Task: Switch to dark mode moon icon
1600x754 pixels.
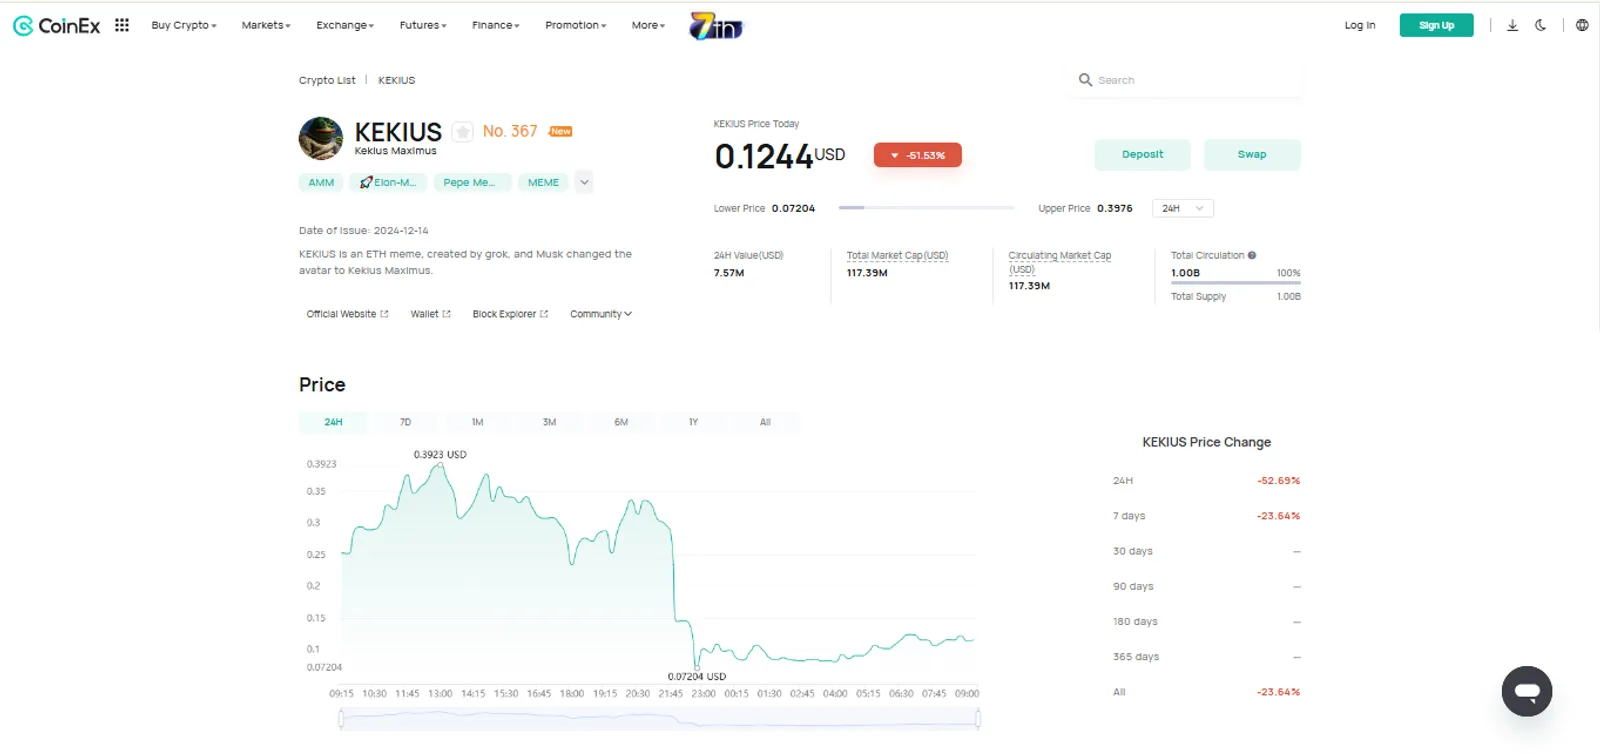Action: tap(1541, 25)
